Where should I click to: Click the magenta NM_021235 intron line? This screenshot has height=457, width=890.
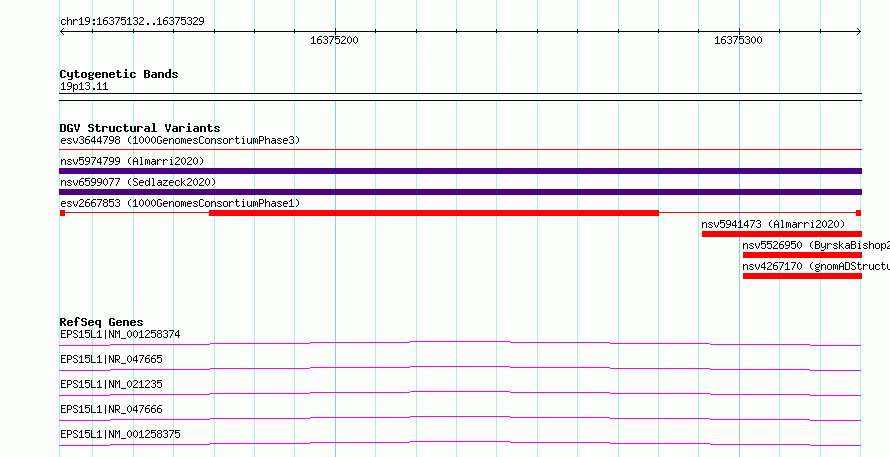click(x=460, y=393)
